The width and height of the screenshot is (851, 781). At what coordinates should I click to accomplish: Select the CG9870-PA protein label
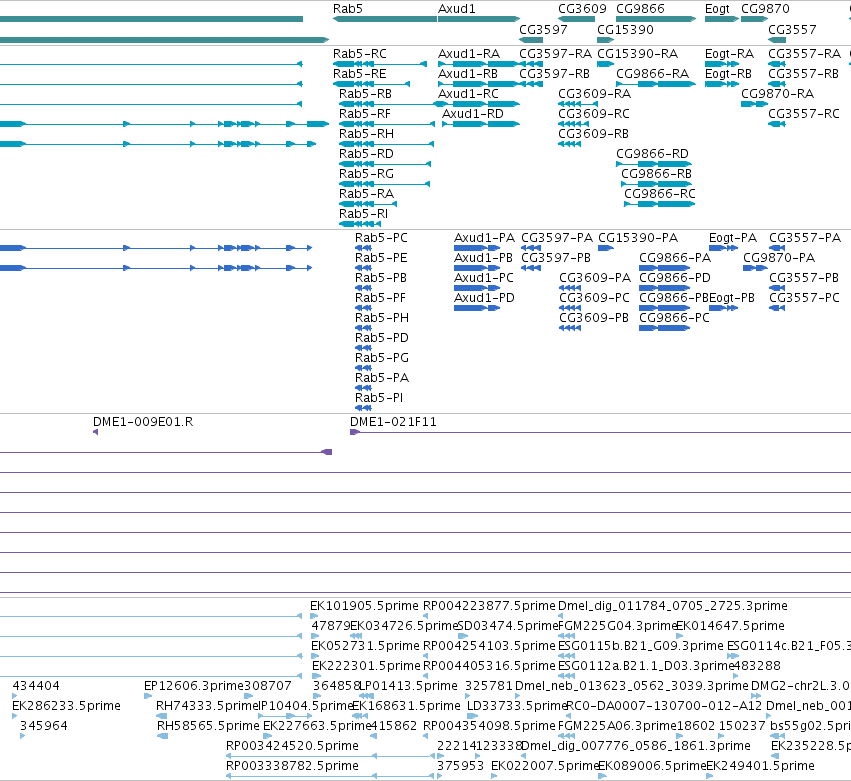779,258
